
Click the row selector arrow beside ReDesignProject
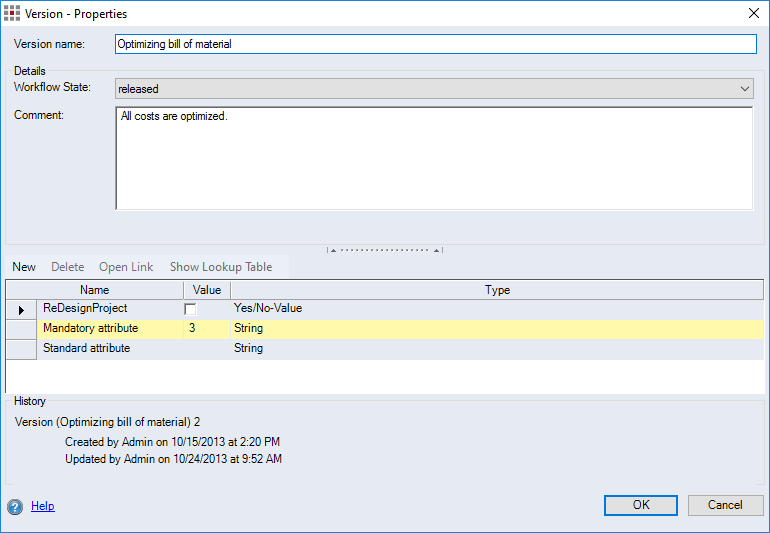coord(21,310)
